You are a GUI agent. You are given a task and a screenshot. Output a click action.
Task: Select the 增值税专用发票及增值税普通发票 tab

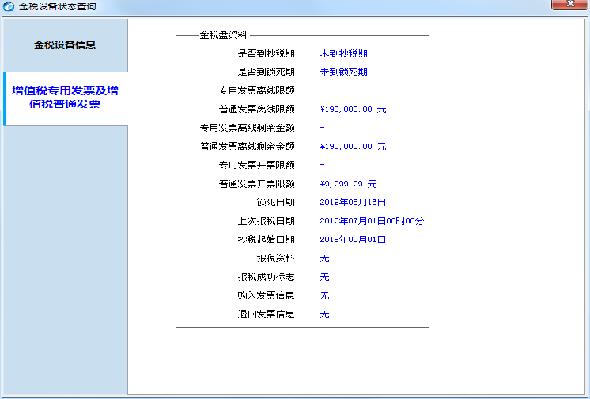[x=65, y=98]
